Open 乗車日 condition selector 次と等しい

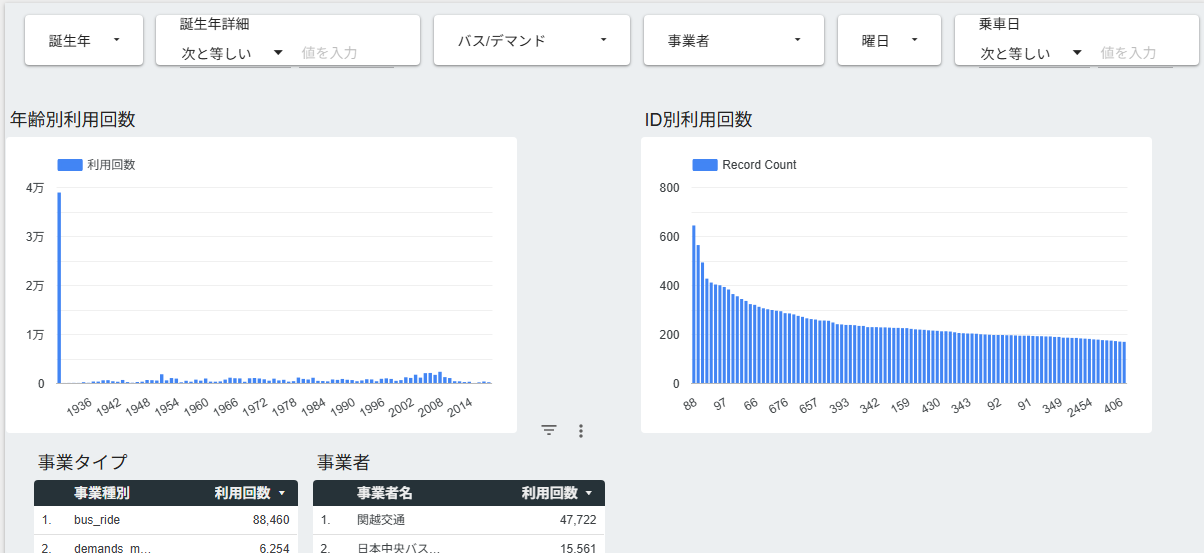1030,53
